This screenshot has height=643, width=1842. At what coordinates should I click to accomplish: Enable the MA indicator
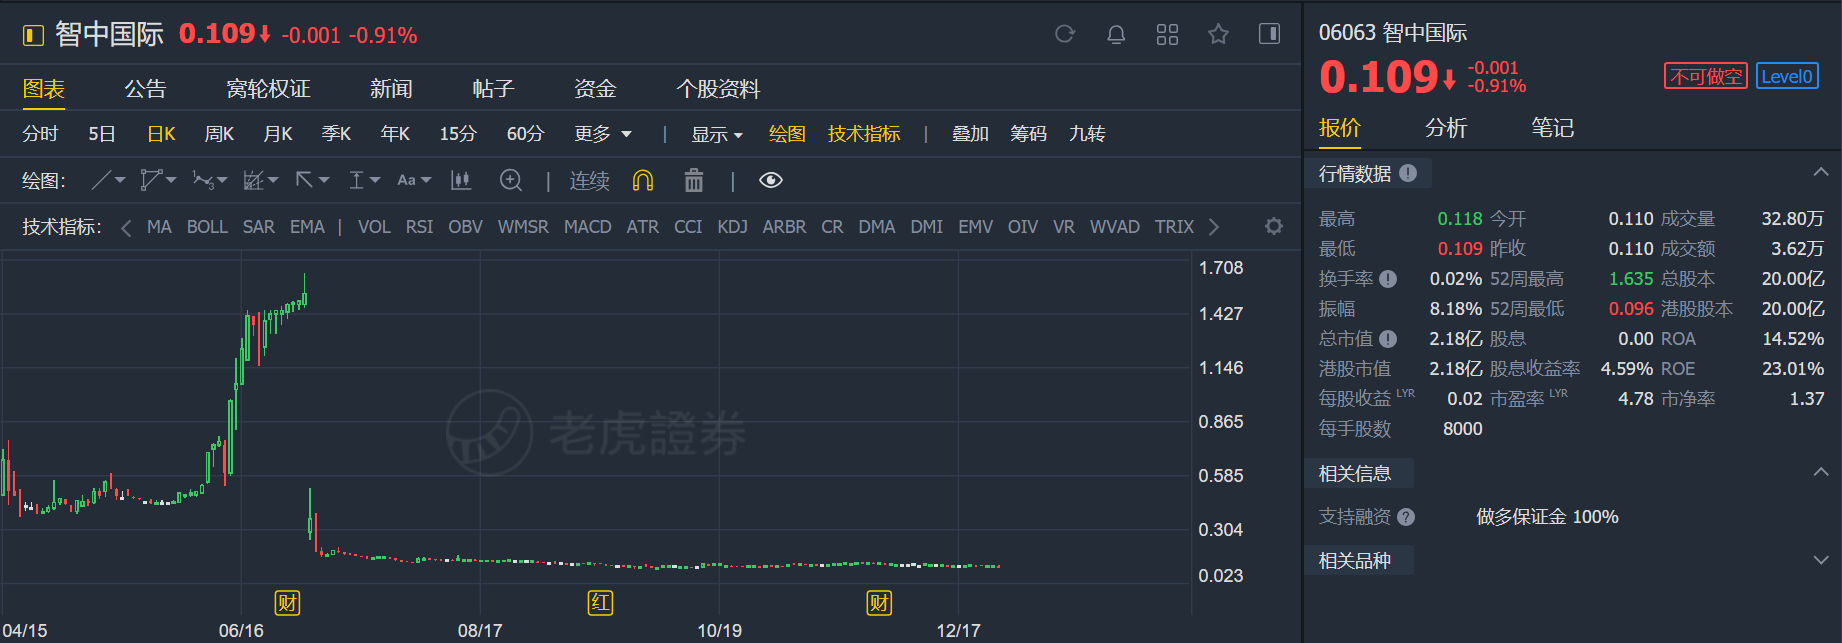click(x=159, y=227)
